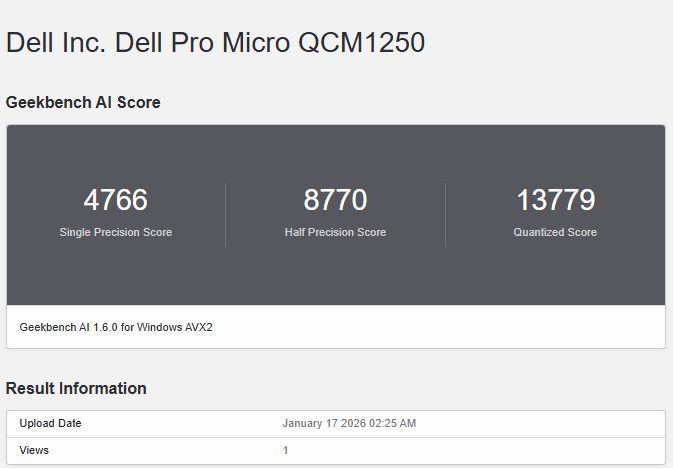Click the Views row label
673x468 pixels.
[x=34, y=450]
